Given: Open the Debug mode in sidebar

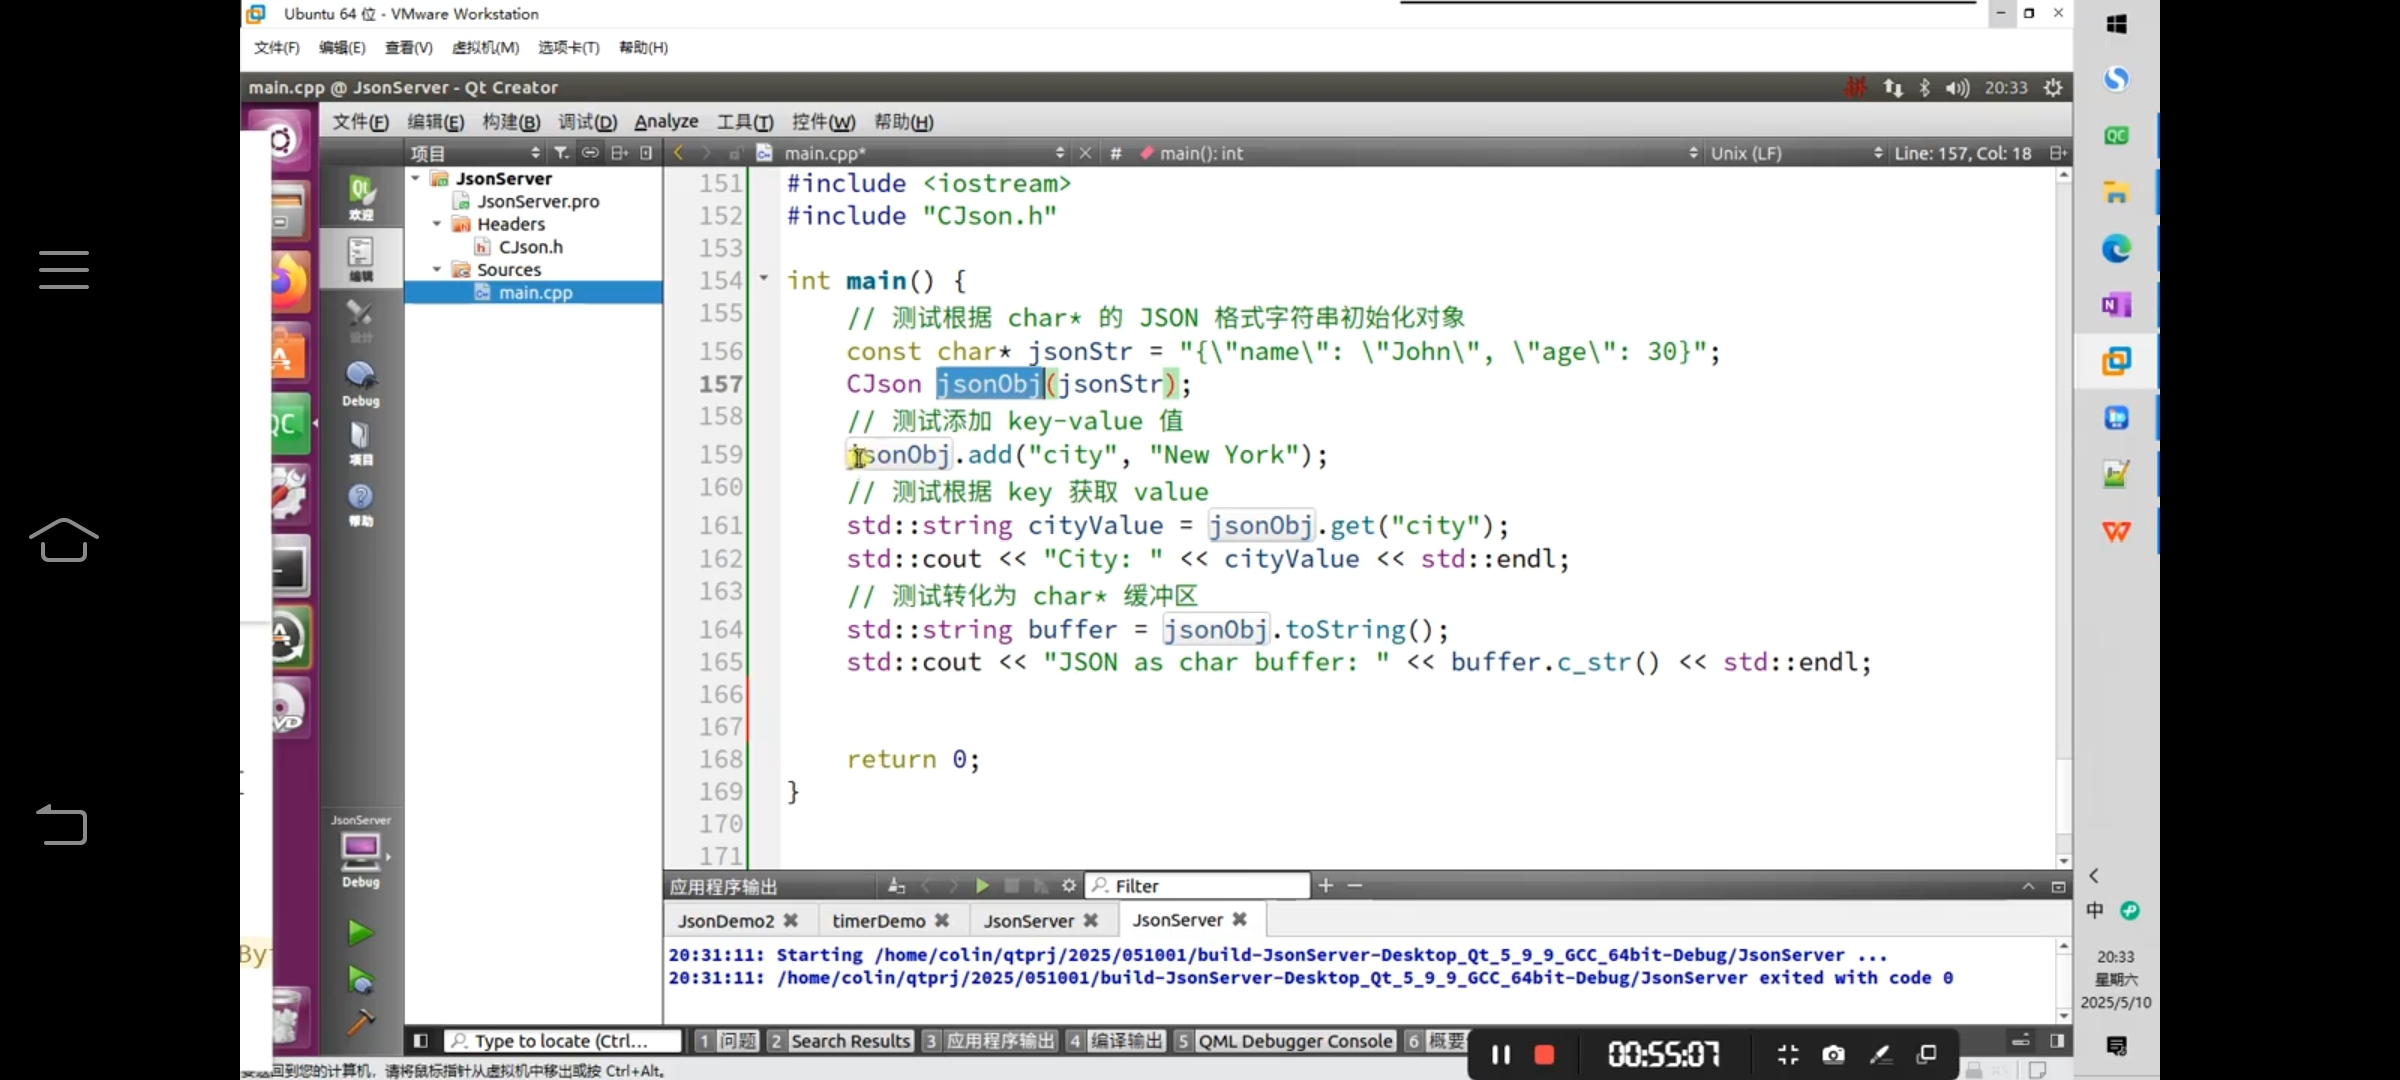Looking at the screenshot, I should click(x=360, y=383).
